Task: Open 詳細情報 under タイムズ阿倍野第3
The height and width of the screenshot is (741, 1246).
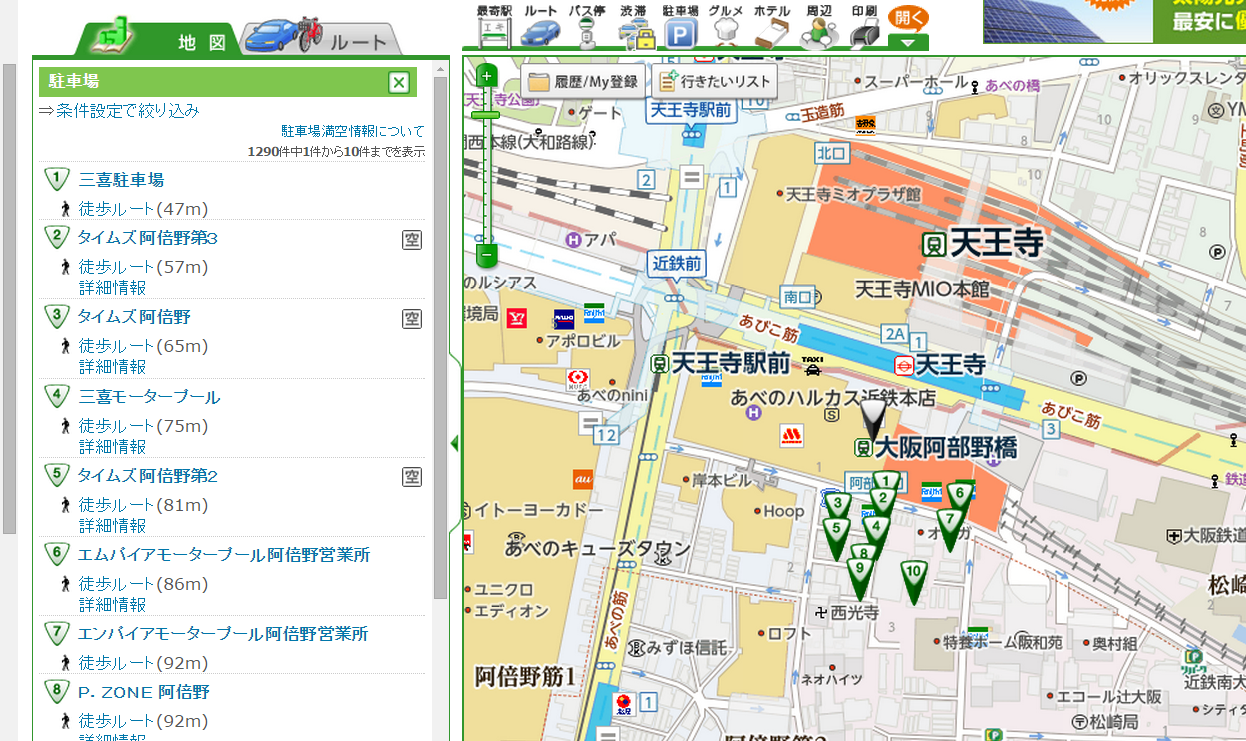Action: (112, 288)
